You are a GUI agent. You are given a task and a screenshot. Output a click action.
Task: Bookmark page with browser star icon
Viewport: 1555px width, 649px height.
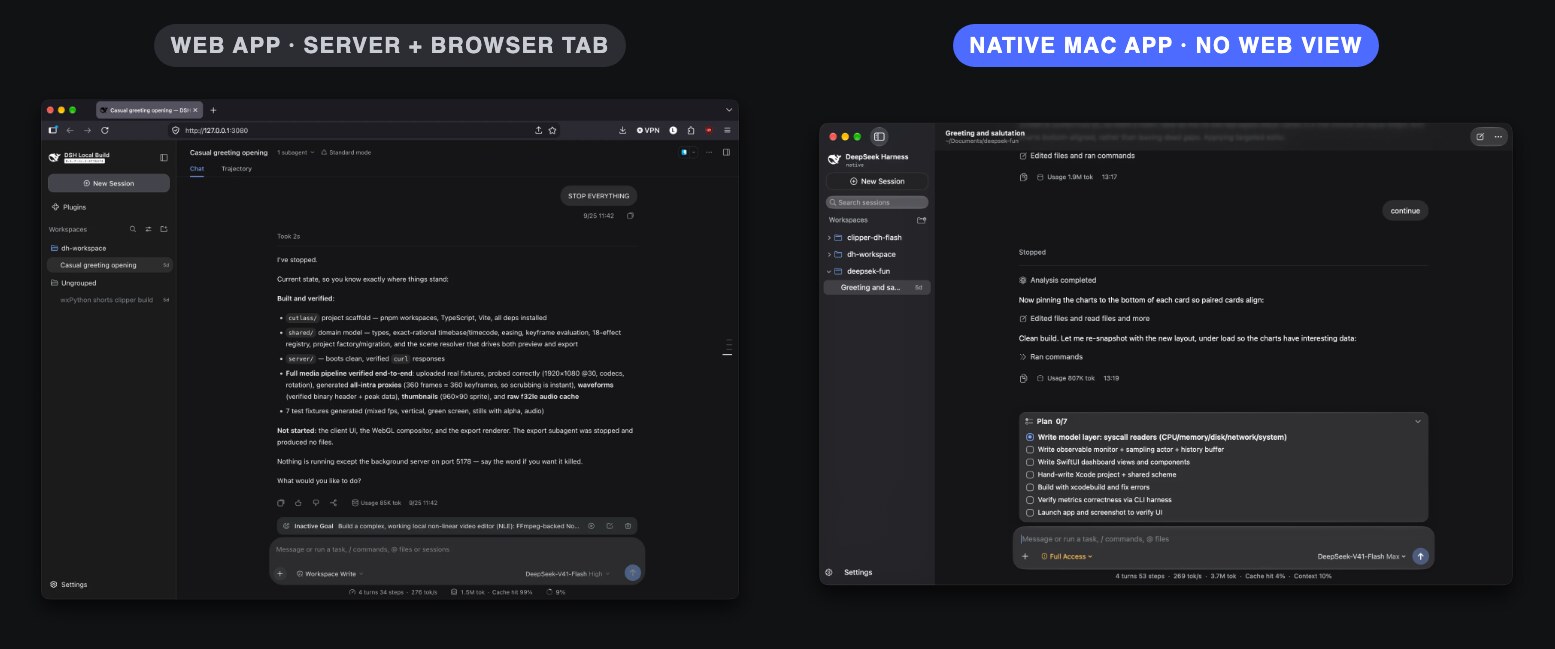coord(552,130)
